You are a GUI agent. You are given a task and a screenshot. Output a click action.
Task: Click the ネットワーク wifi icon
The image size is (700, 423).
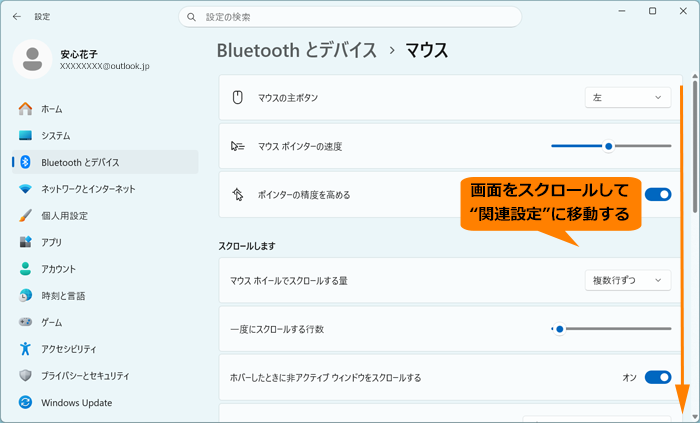coord(25,189)
